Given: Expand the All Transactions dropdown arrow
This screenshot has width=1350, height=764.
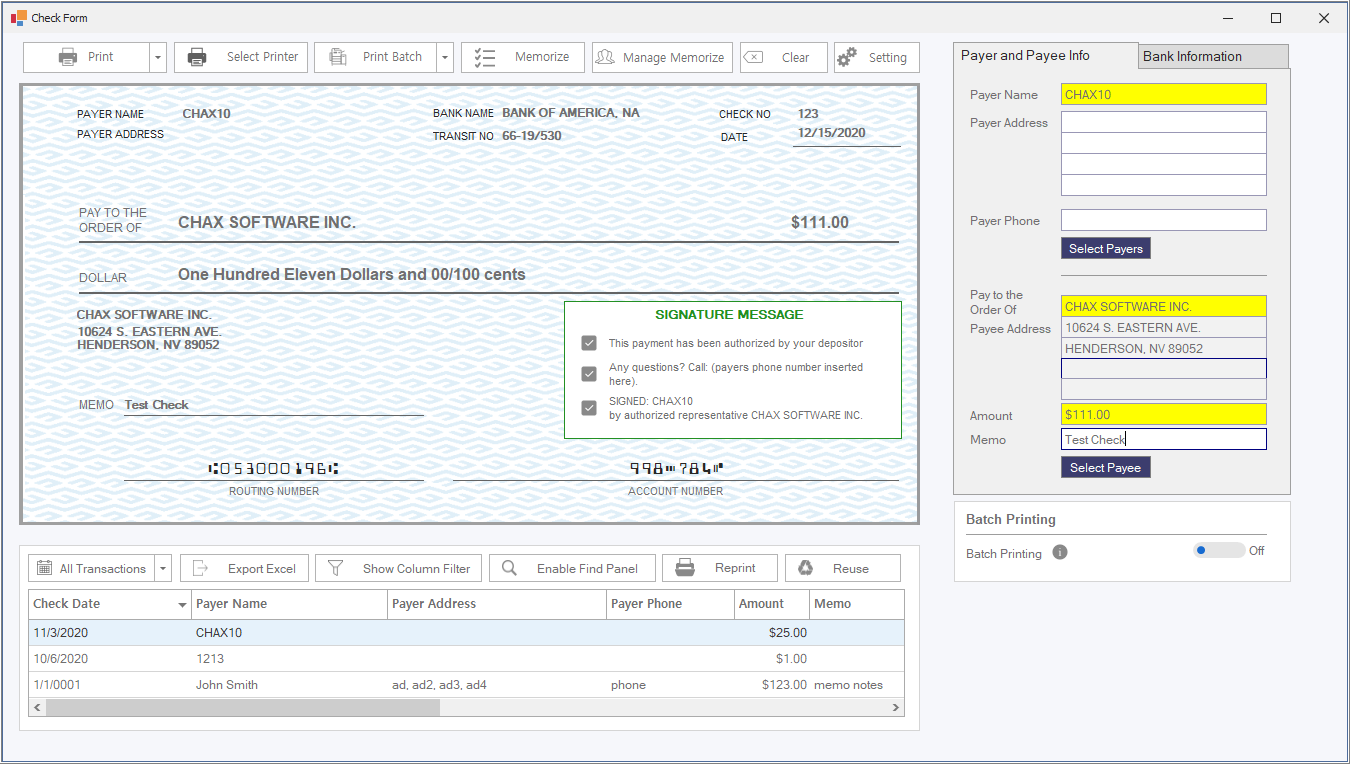Looking at the screenshot, I should pos(163,569).
